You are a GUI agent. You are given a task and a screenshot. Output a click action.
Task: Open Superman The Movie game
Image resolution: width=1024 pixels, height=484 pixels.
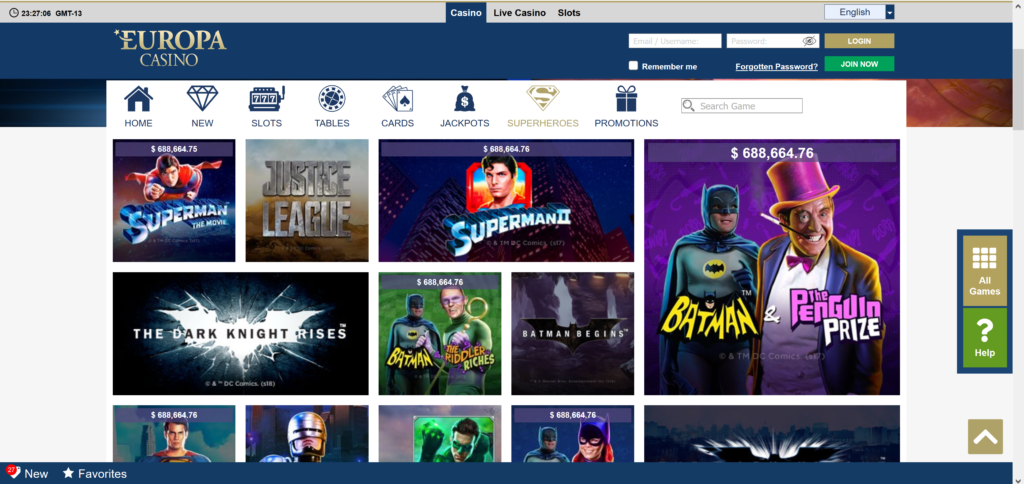tap(174, 201)
